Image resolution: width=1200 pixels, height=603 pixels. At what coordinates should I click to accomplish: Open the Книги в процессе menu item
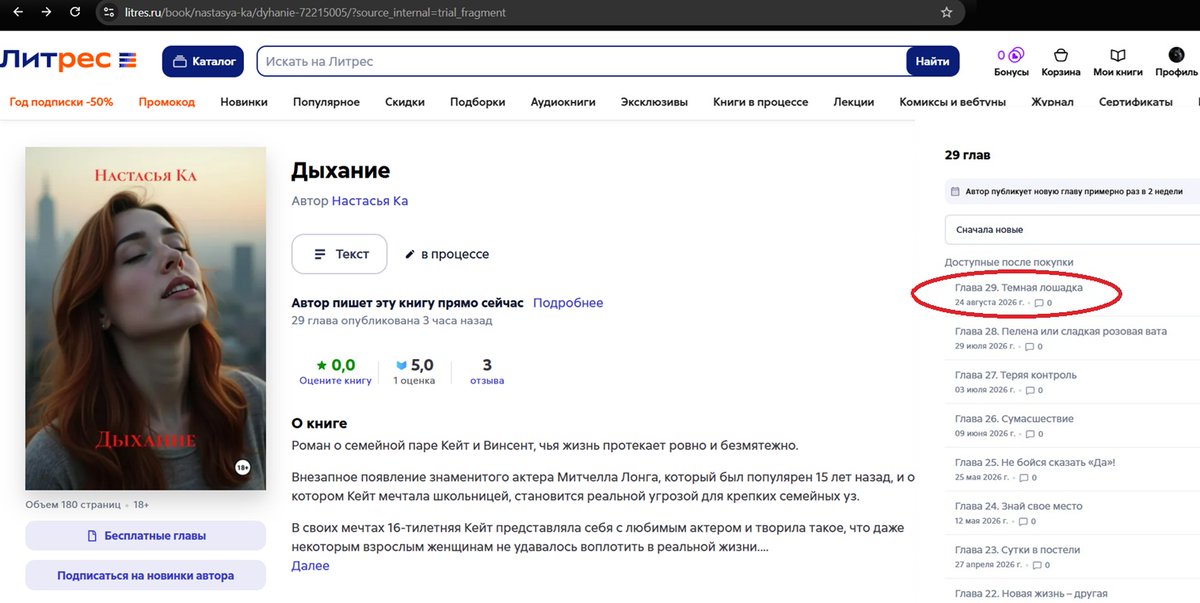point(761,102)
